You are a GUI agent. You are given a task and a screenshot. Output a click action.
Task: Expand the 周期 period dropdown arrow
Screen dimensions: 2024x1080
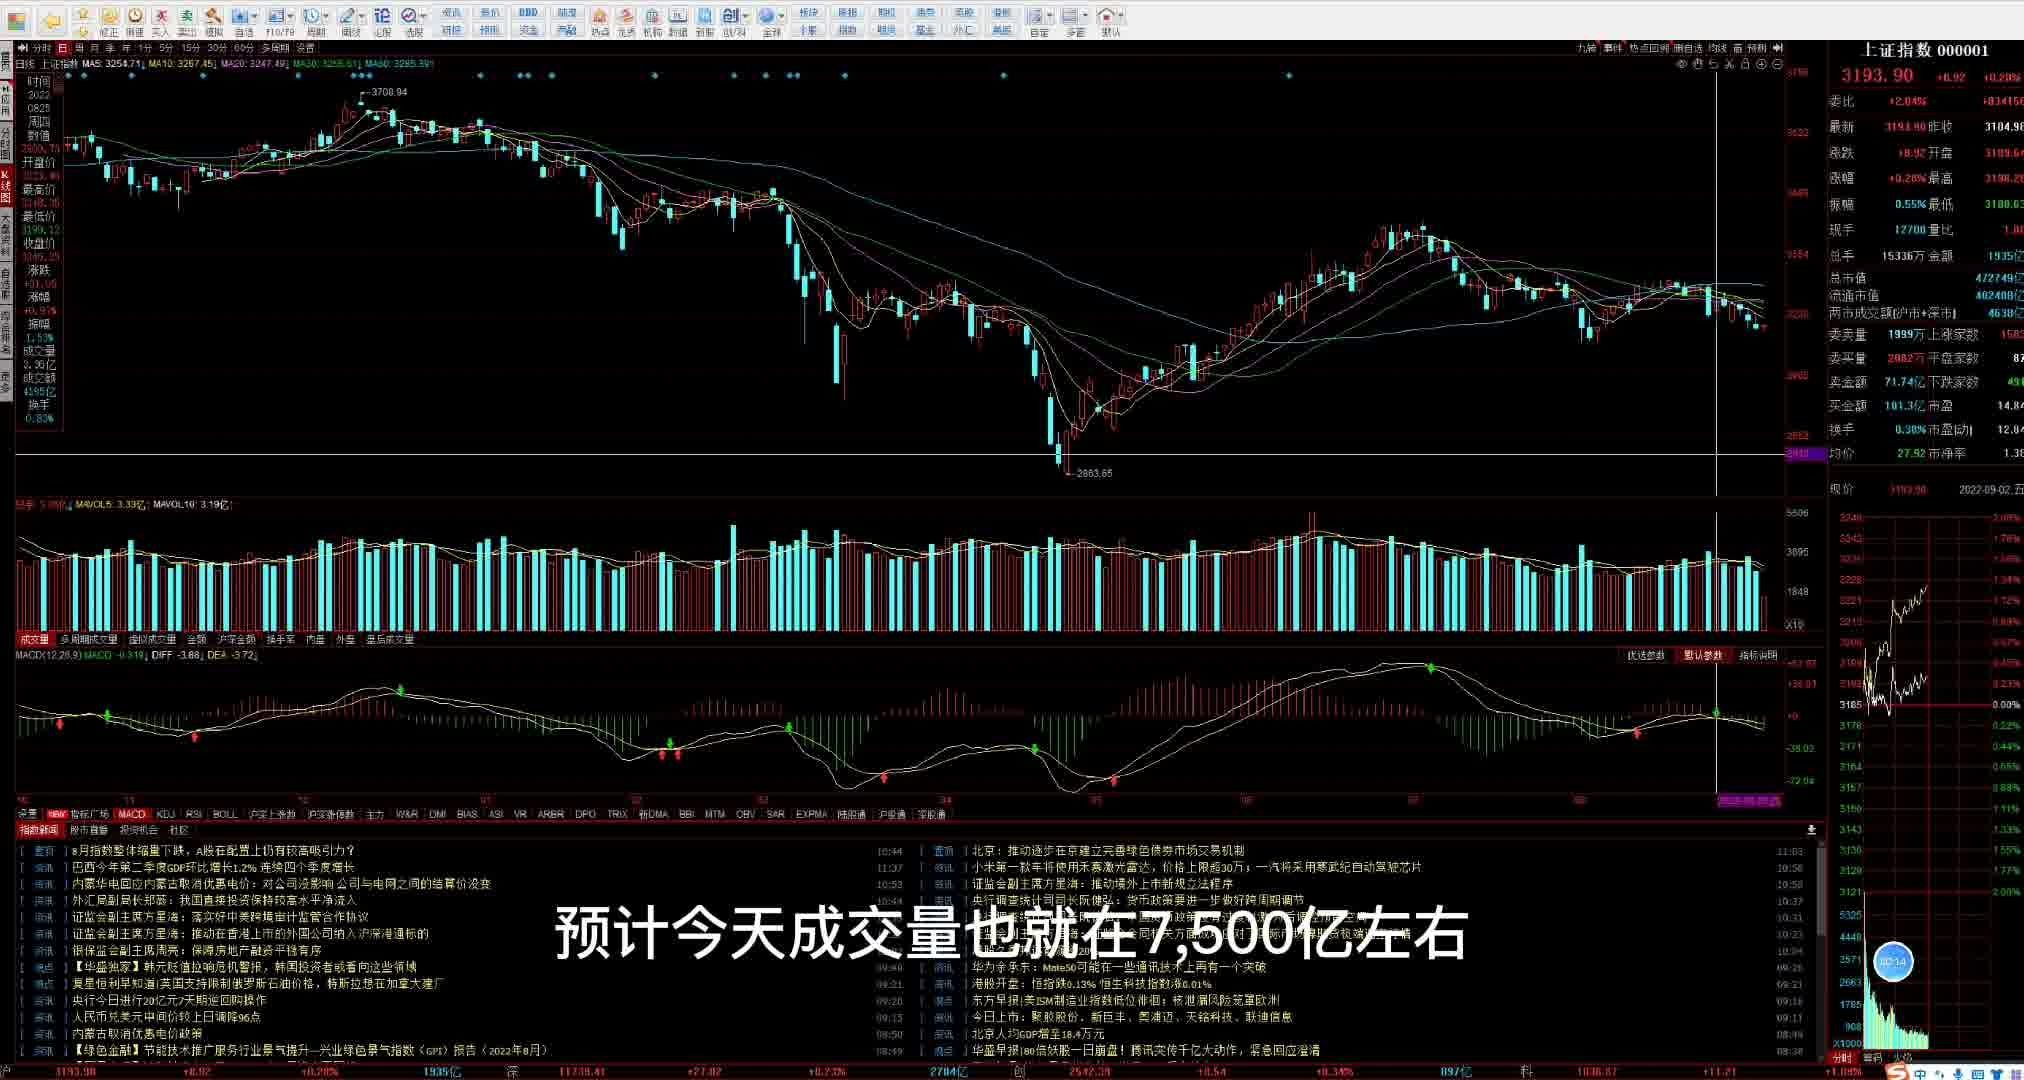[x=327, y=16]
